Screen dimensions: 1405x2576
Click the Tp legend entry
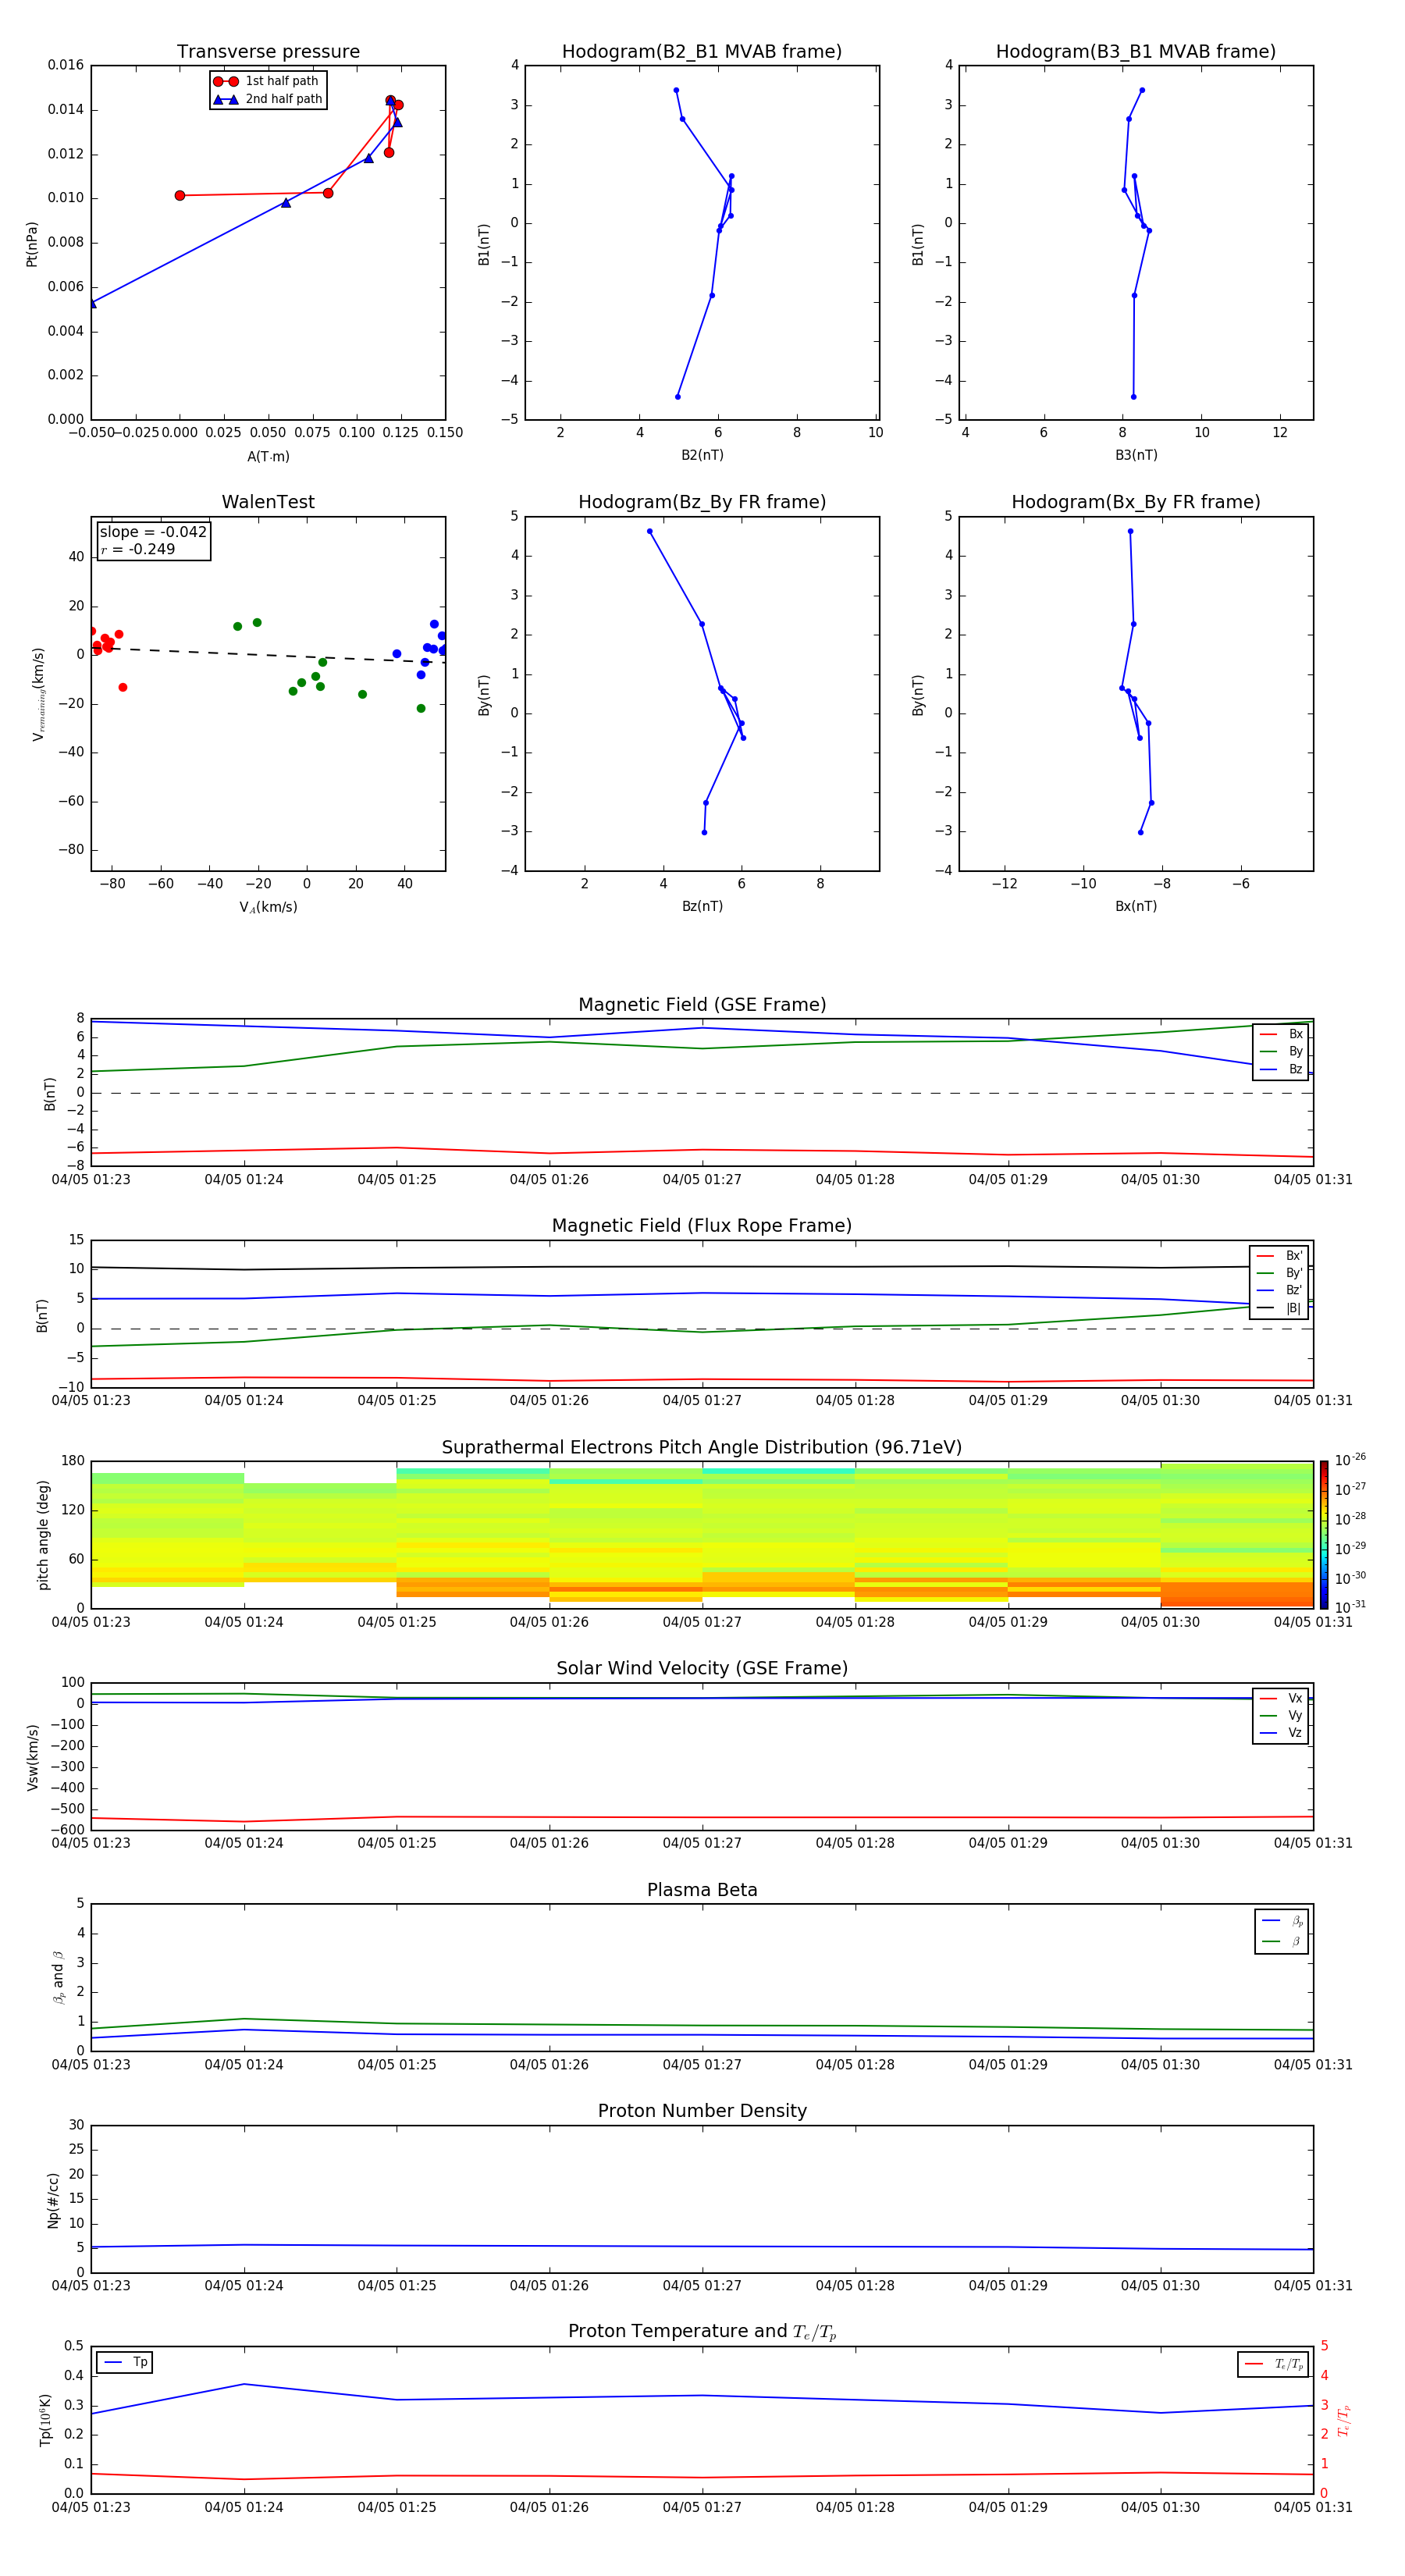click(125, 2362)
